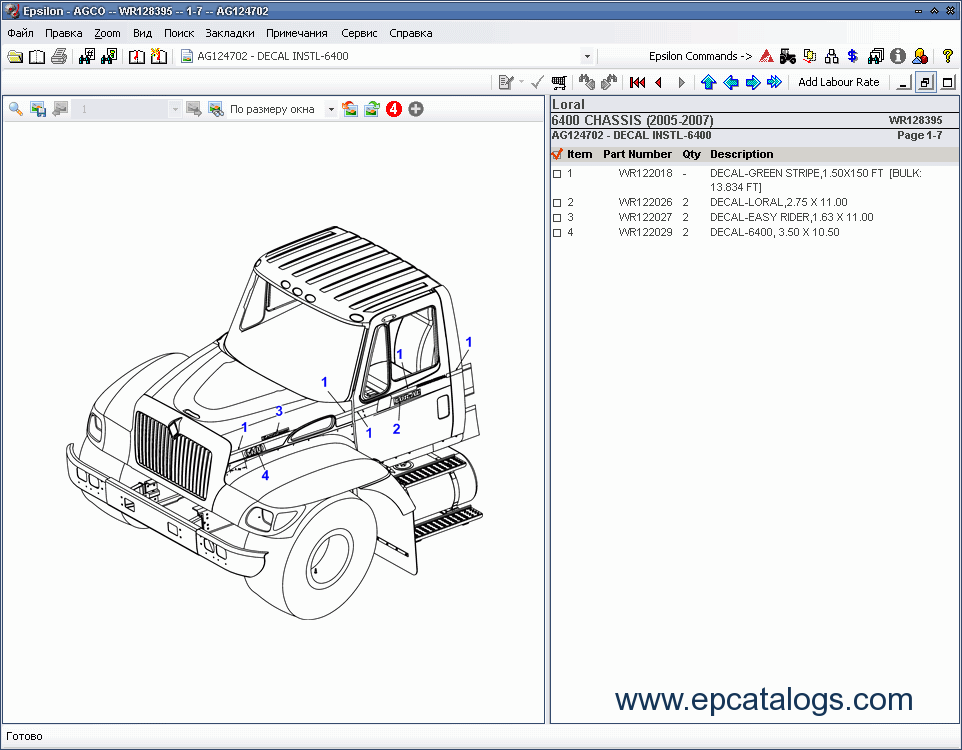This screenshot has height=750, width=962.
Task: Print using the printer icon
Action: click(59, 56)
